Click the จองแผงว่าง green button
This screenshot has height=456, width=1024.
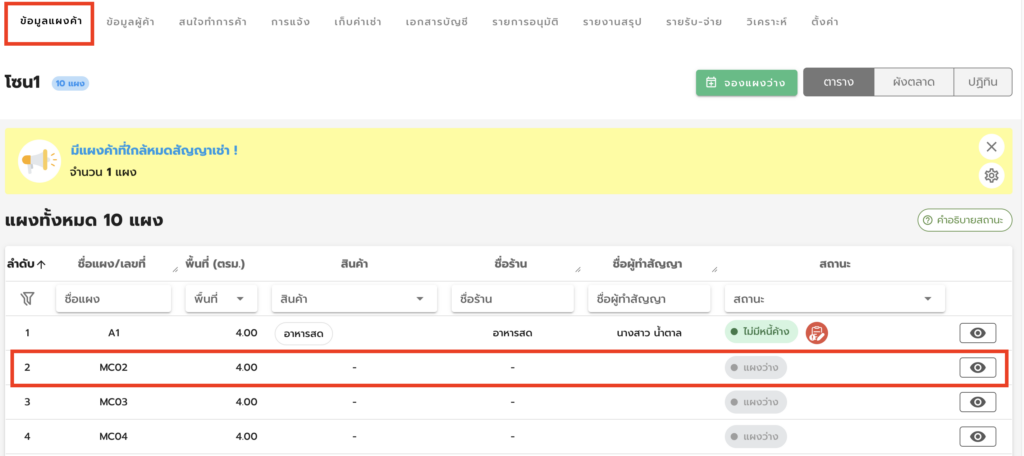(746, 83)
